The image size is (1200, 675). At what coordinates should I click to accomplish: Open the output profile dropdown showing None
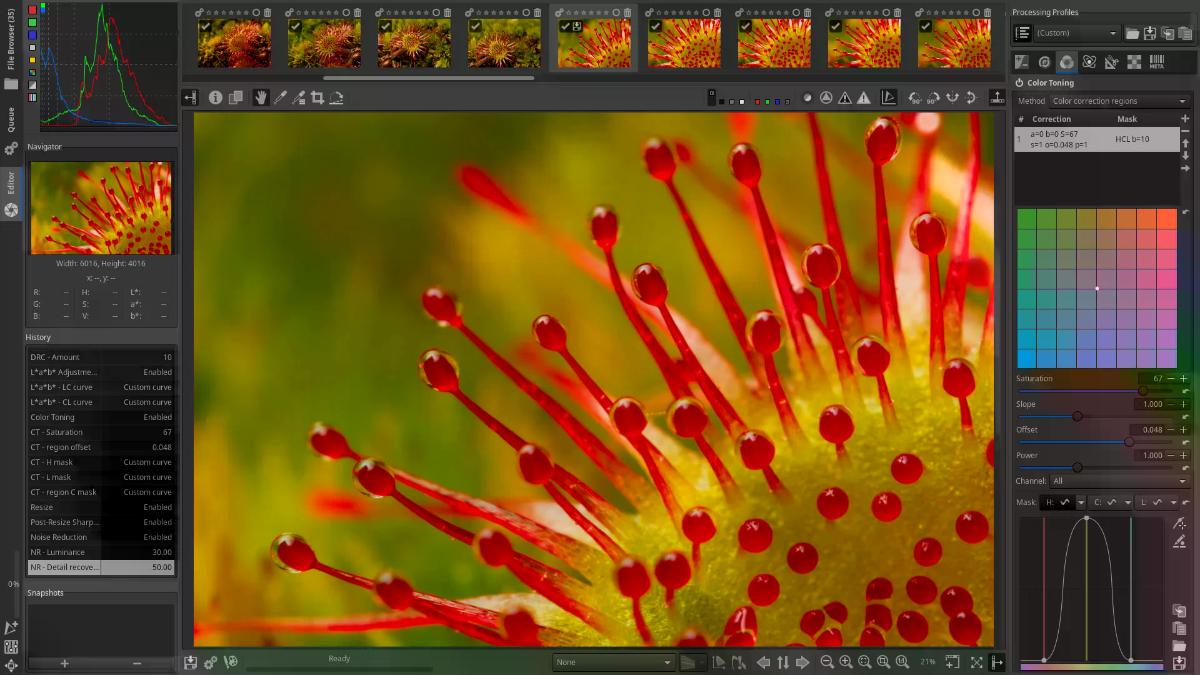tap(614, 662)
